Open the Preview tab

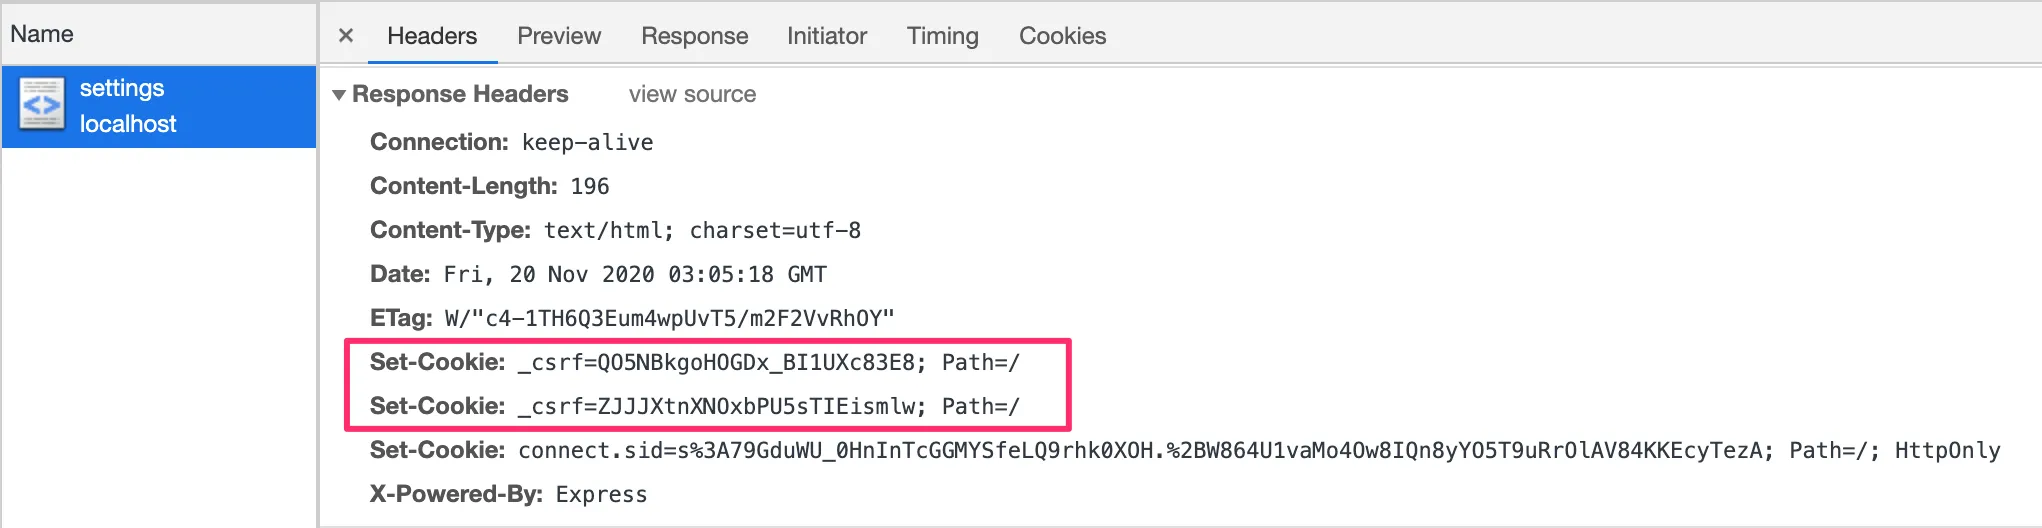[558, 36]
